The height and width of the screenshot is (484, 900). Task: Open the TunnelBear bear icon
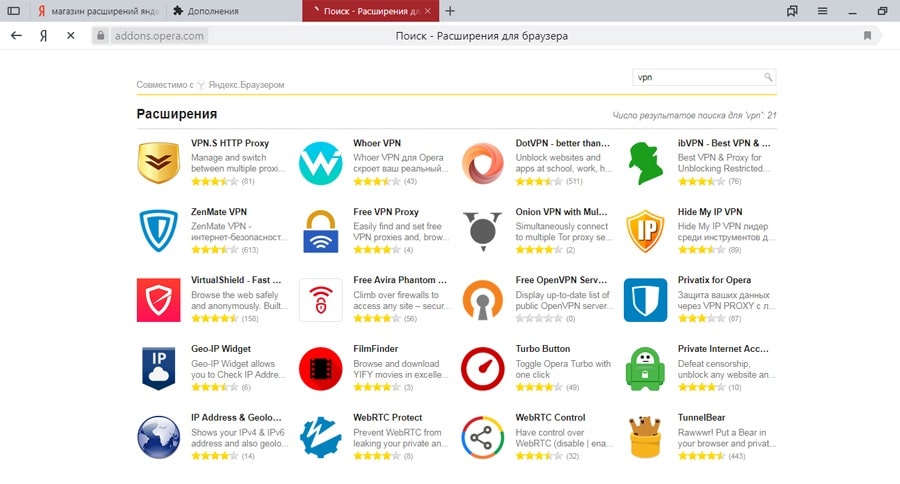point(645,437)
